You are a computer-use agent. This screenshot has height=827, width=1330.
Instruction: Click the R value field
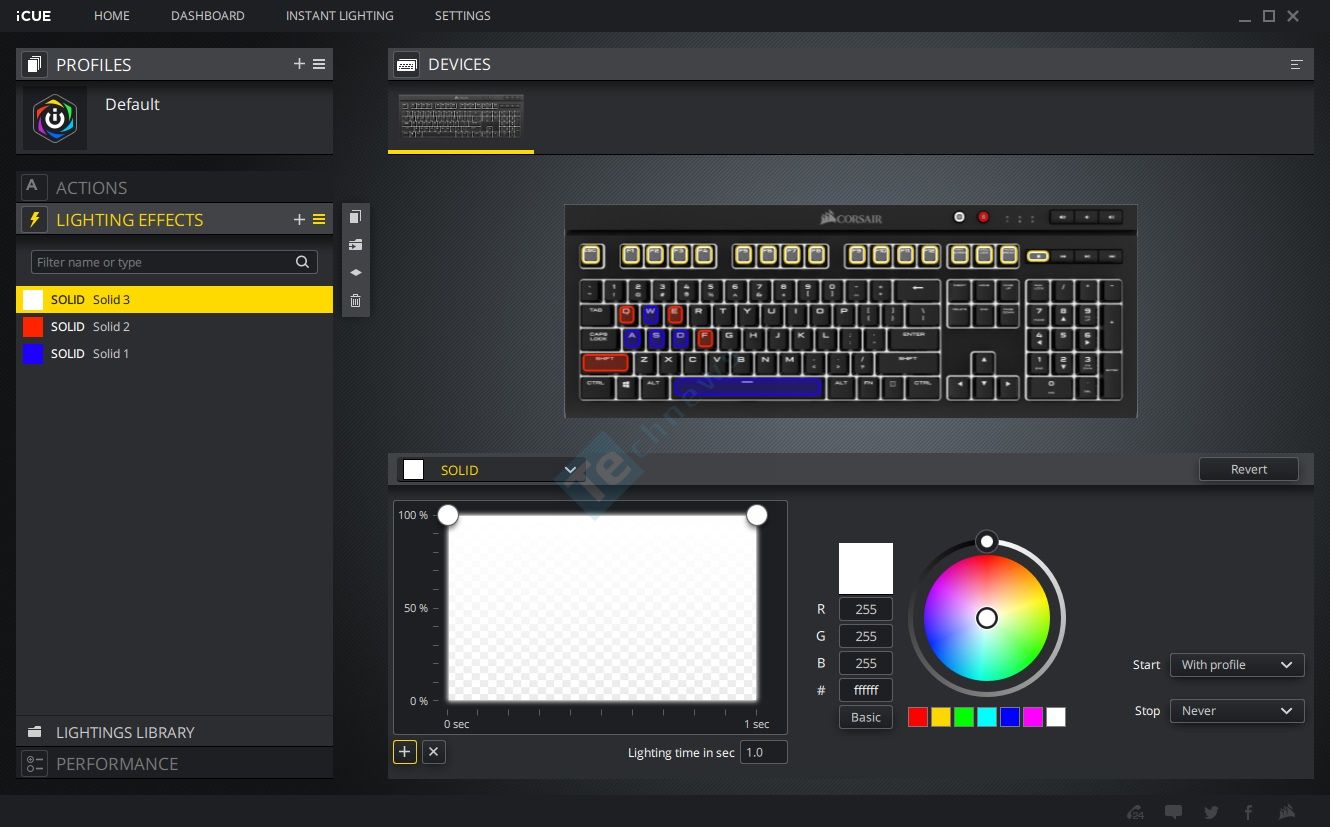coord(866,609)
